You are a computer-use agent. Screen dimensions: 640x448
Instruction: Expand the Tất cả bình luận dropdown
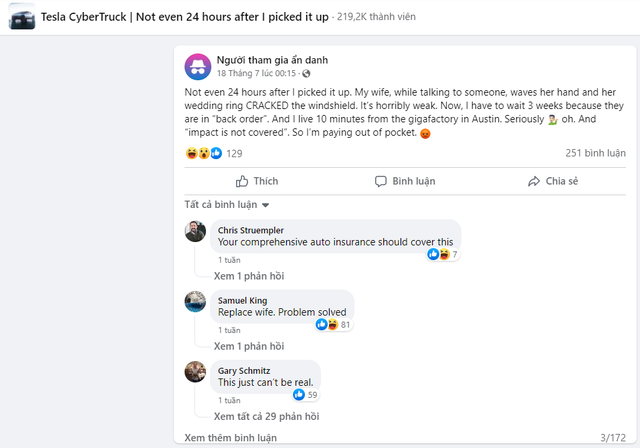click(227, 205)
